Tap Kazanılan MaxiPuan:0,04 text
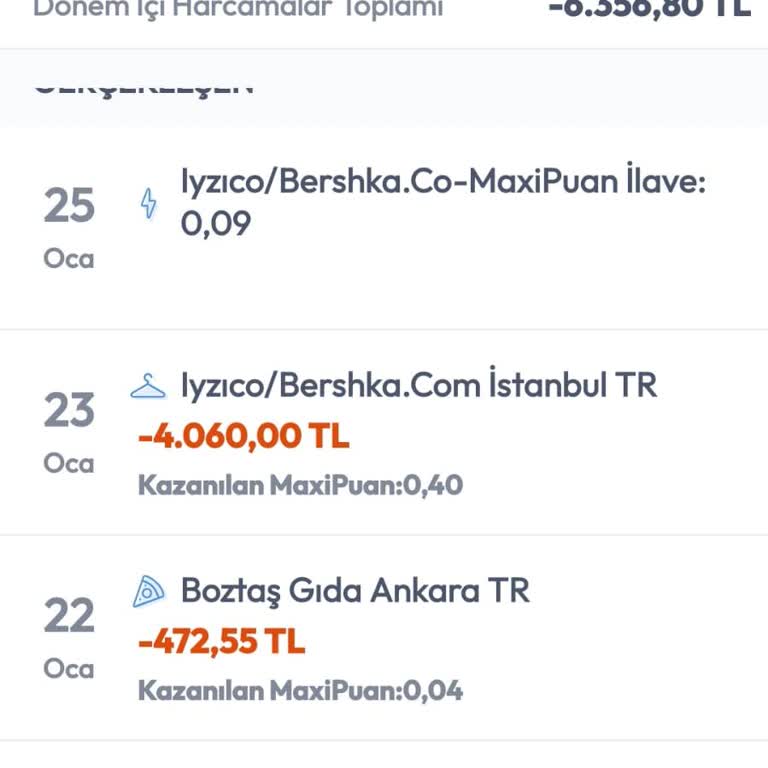The image size is (768, 768). coord(300,691)
